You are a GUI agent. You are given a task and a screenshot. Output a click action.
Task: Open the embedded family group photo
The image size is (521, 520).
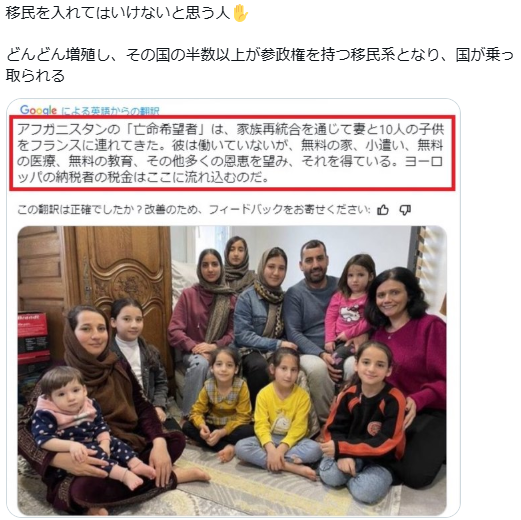tap(232, 371)
